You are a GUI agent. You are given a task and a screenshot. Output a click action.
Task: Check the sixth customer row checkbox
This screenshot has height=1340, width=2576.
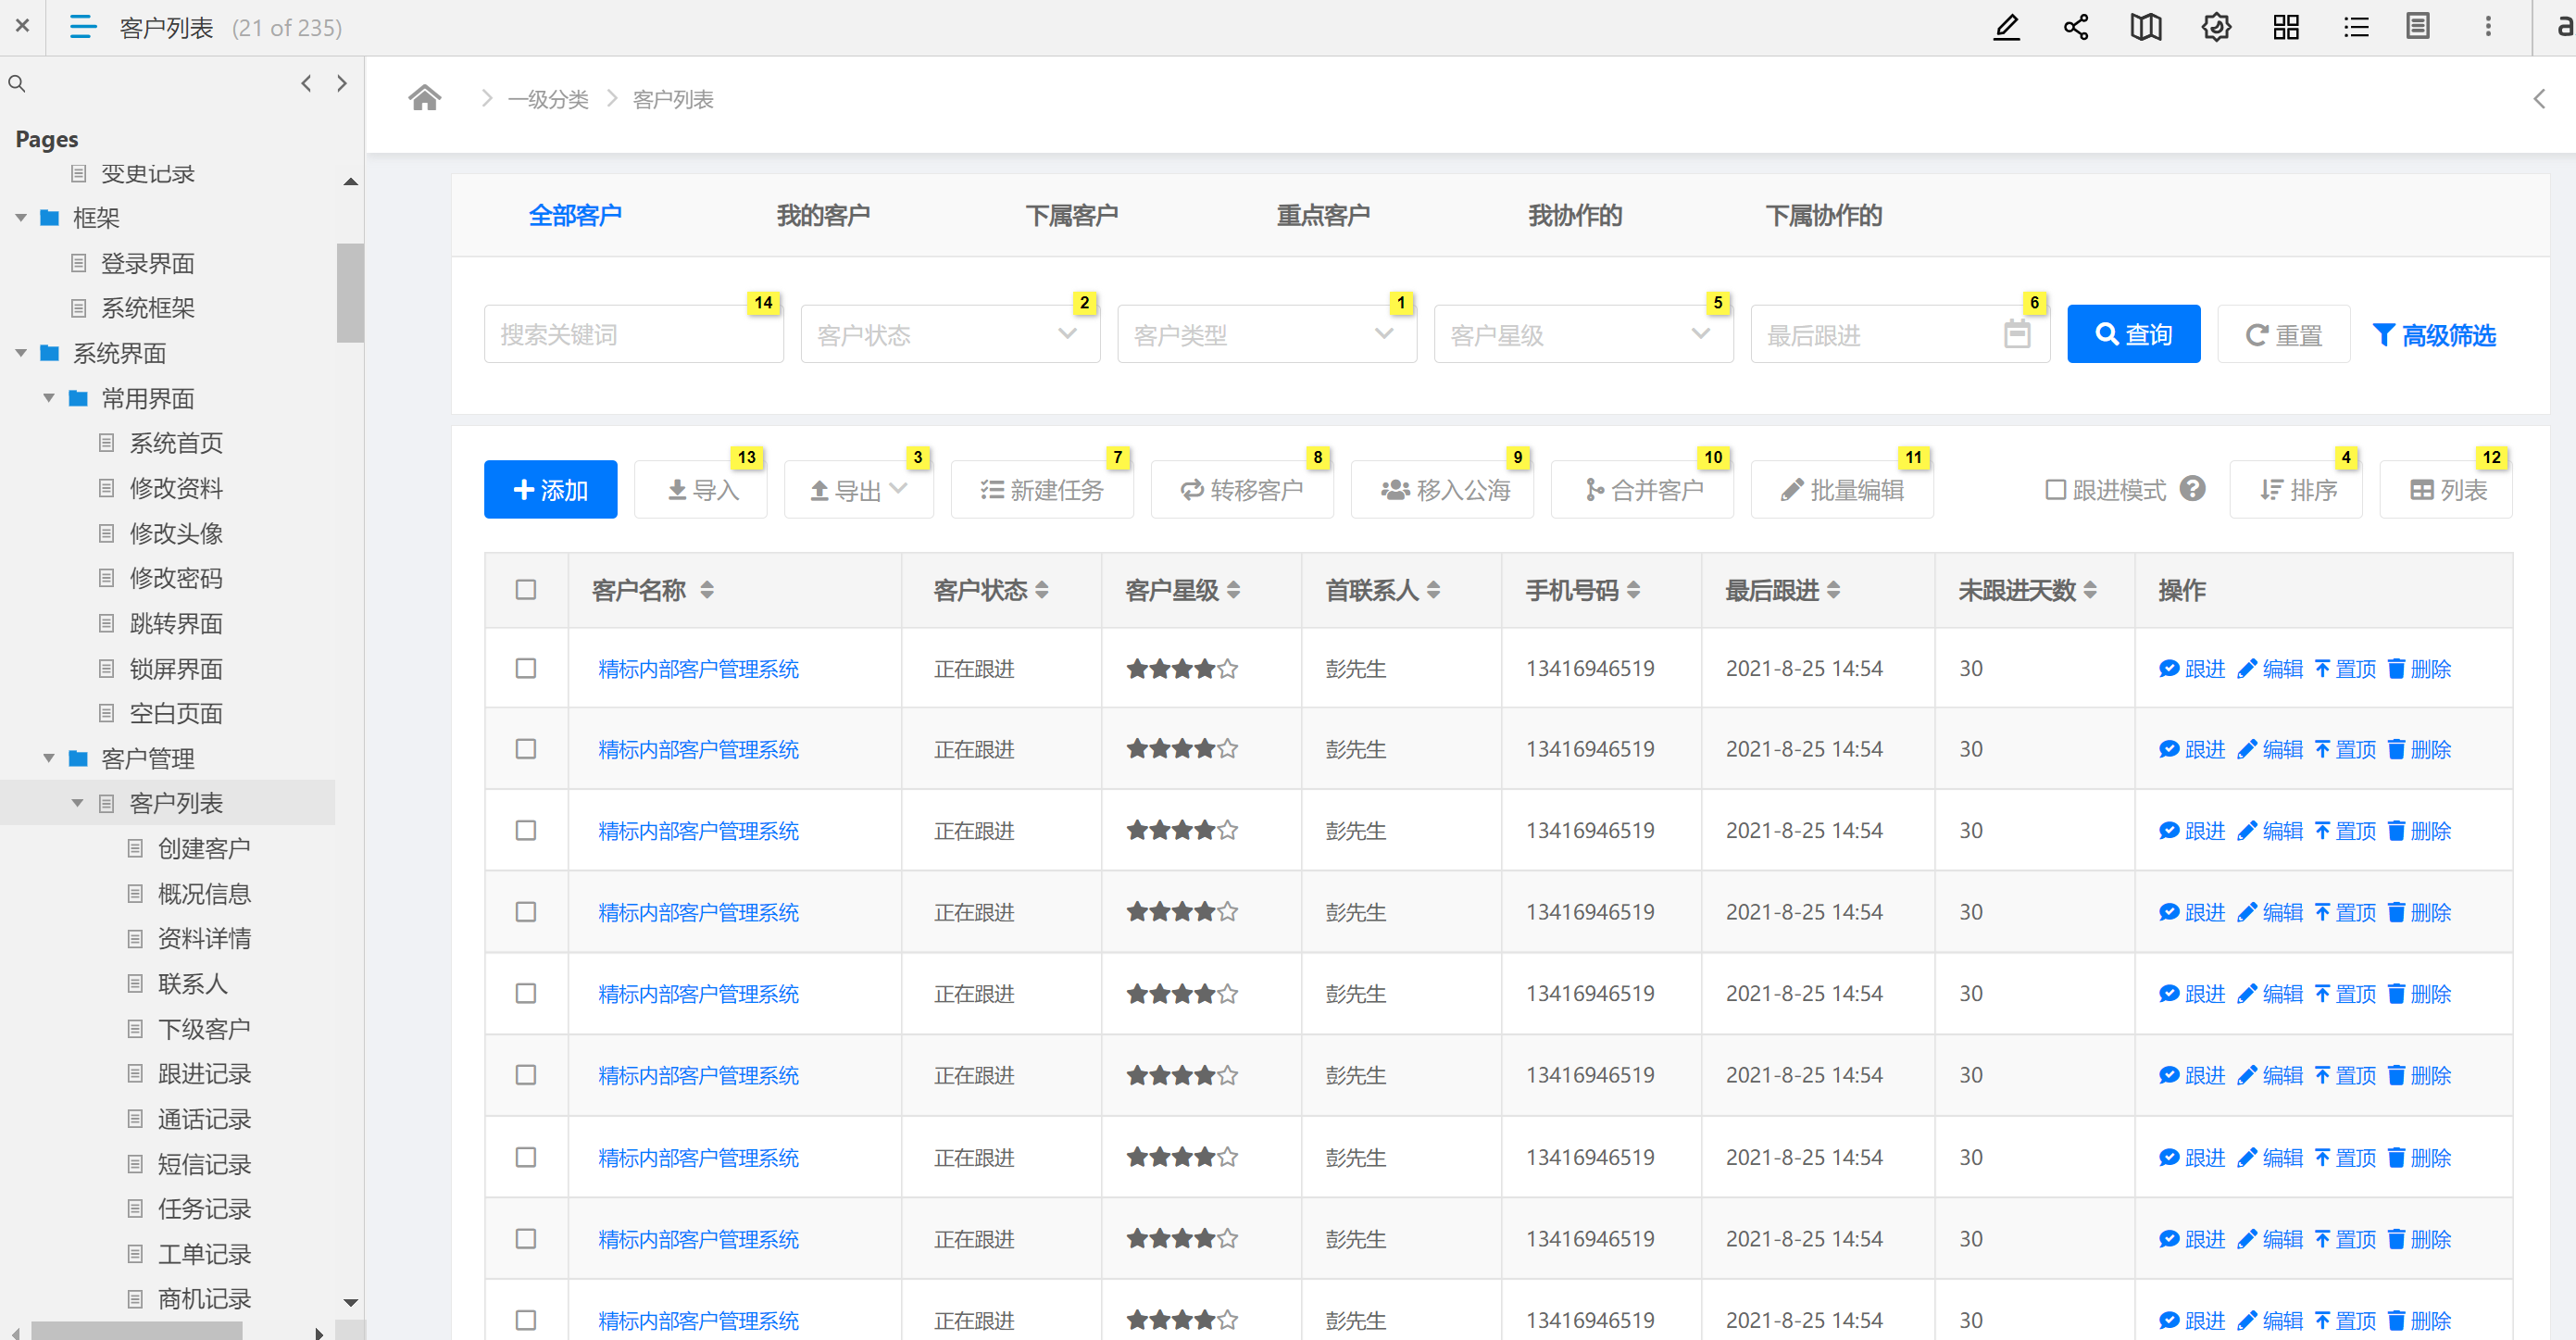click(x=526, y=1075)
